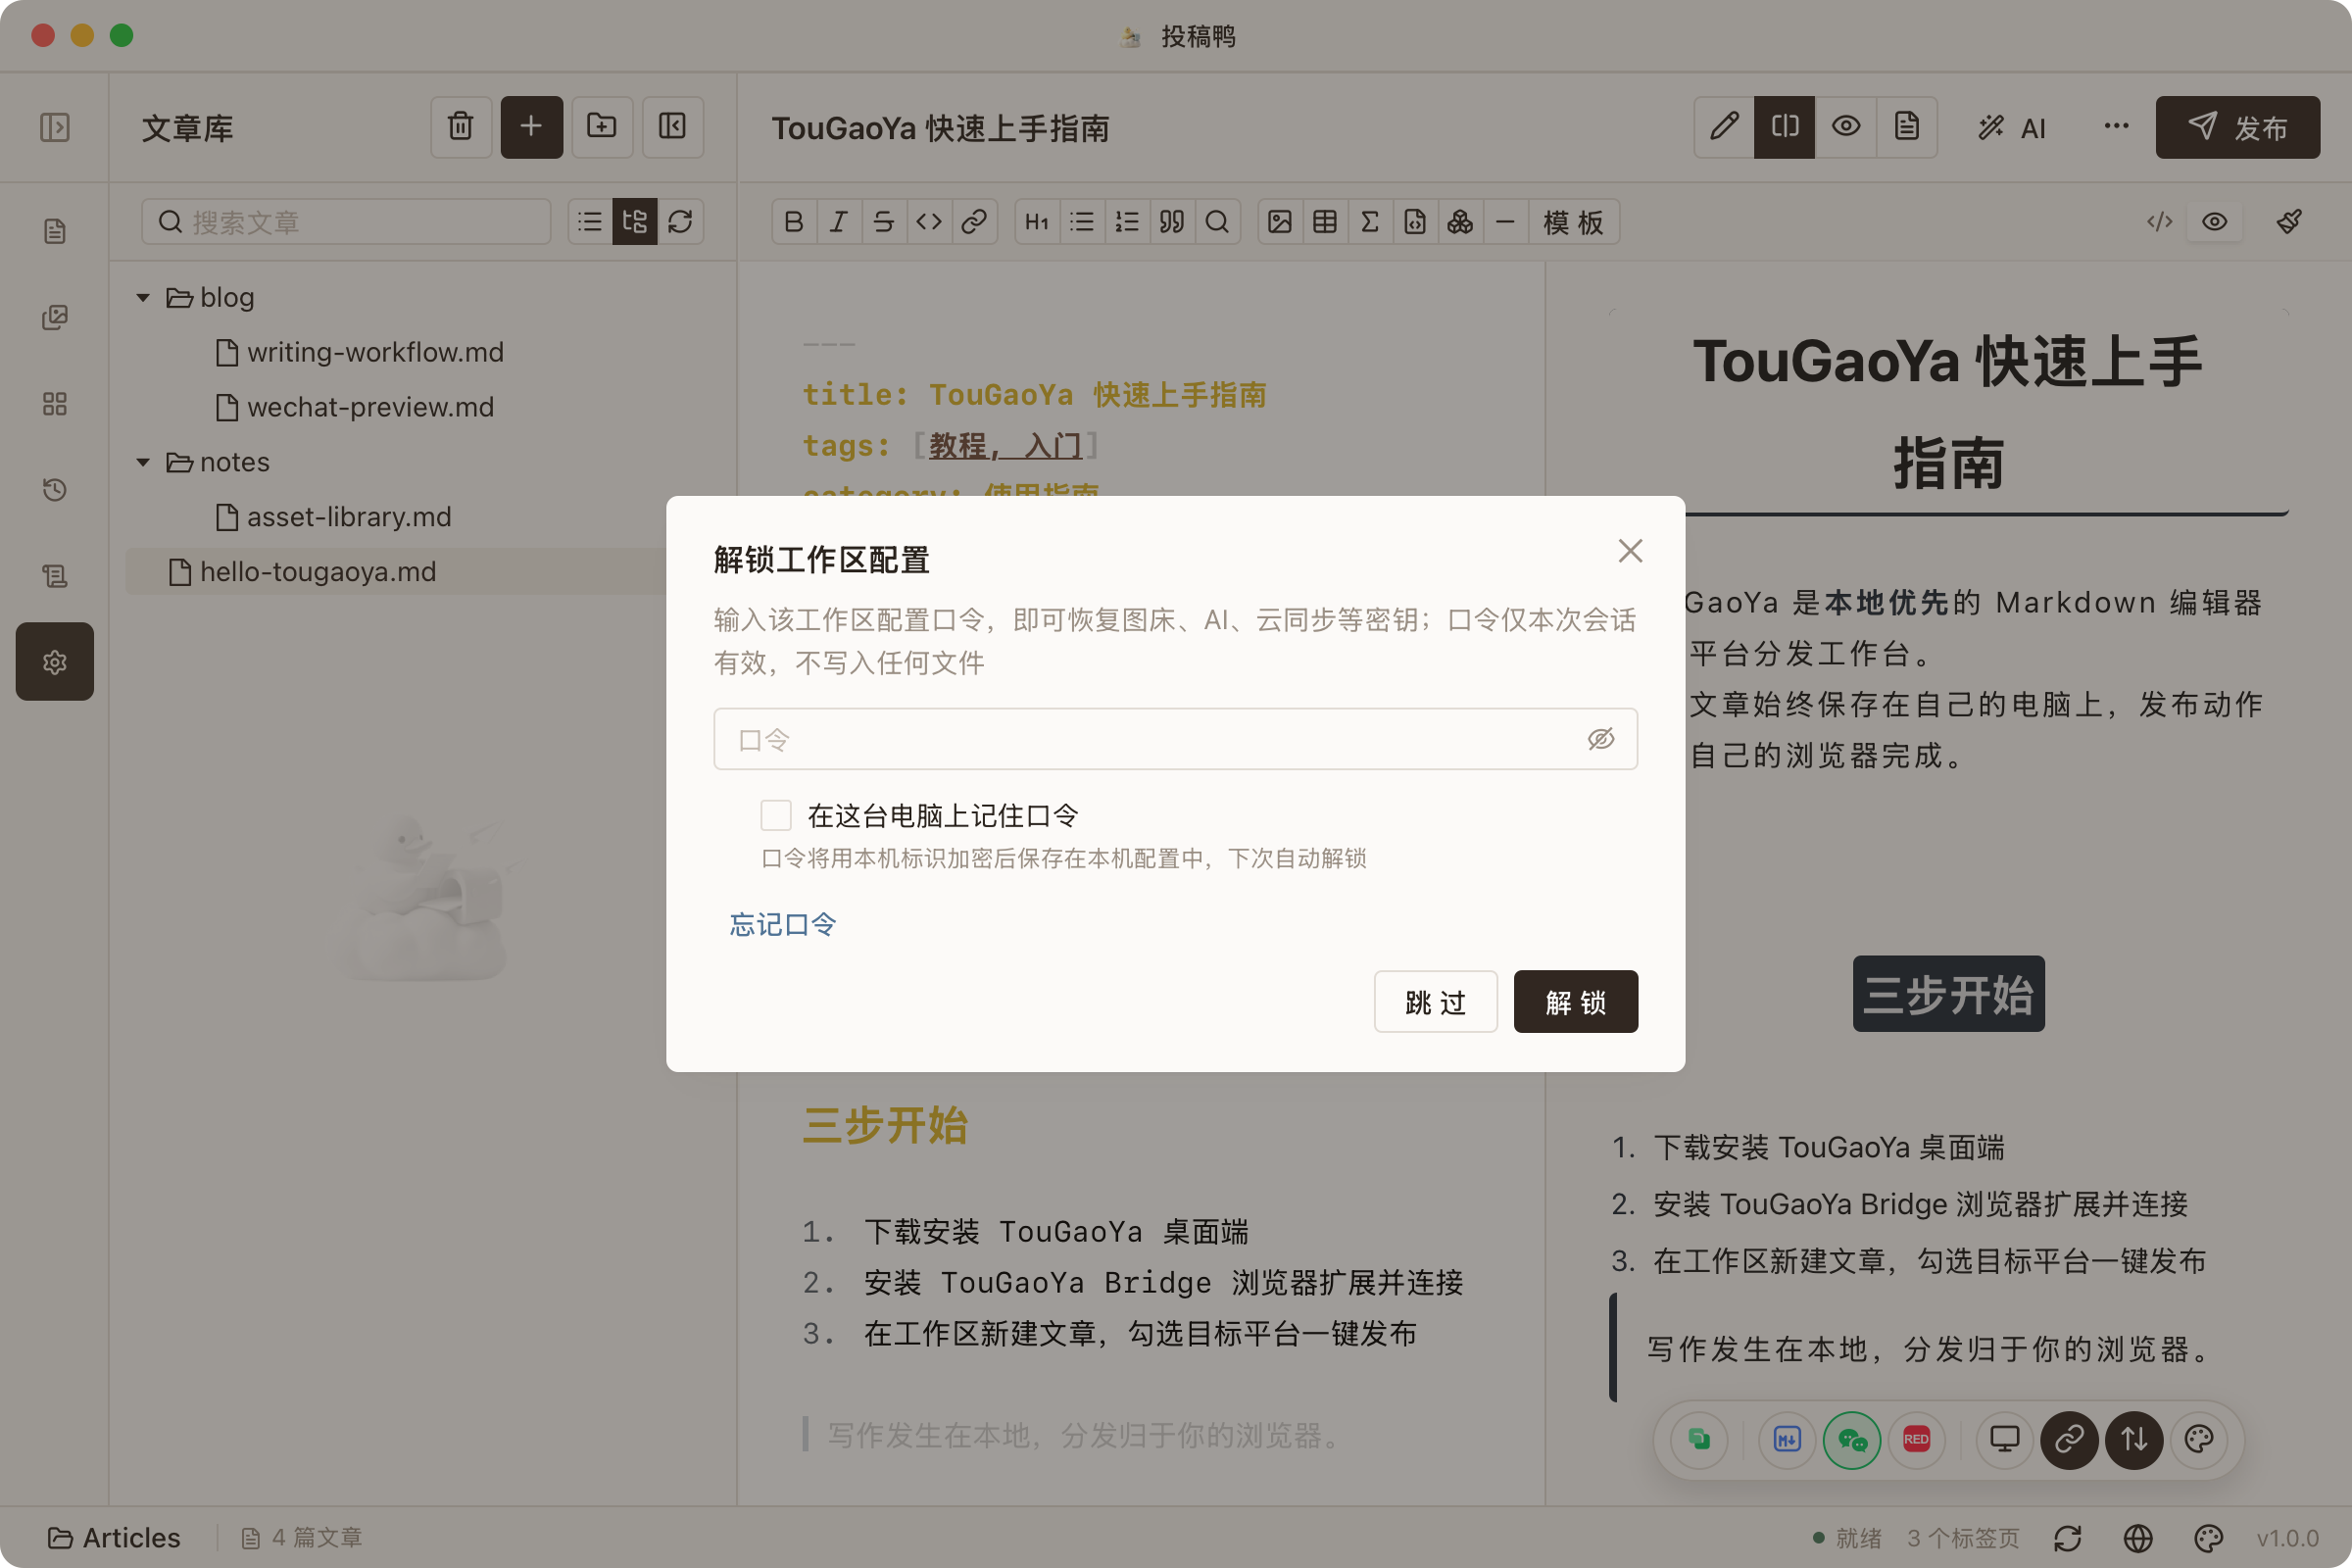The image size is (2352, 1568).
Task: Switch preview to desktop monitor view
Action: click(2005, 1439)
